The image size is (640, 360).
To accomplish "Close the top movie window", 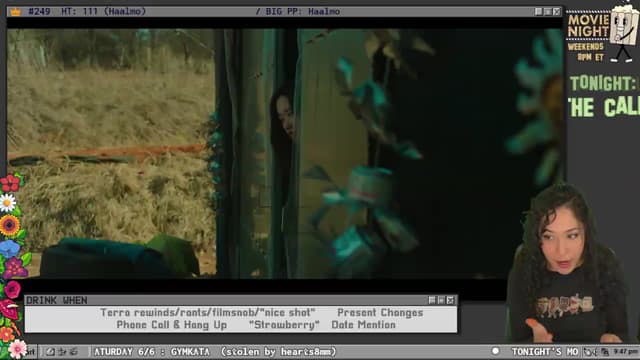I will tap(557, 12).
